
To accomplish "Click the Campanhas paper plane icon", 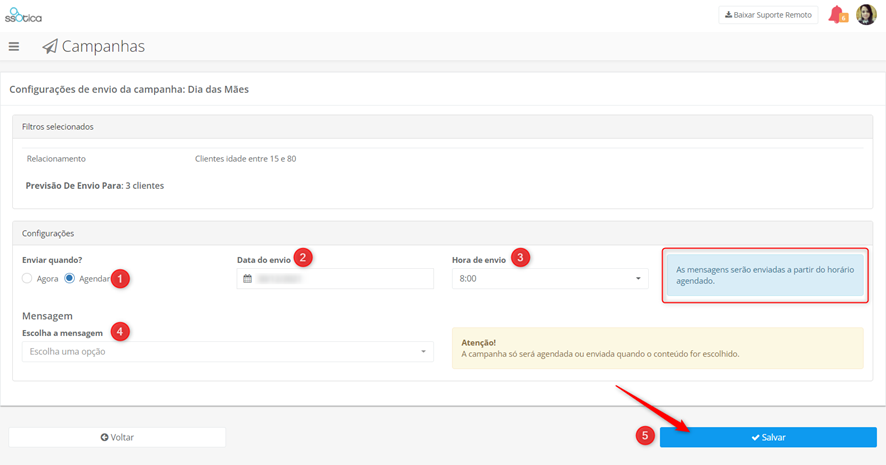I will click(50, 46).
